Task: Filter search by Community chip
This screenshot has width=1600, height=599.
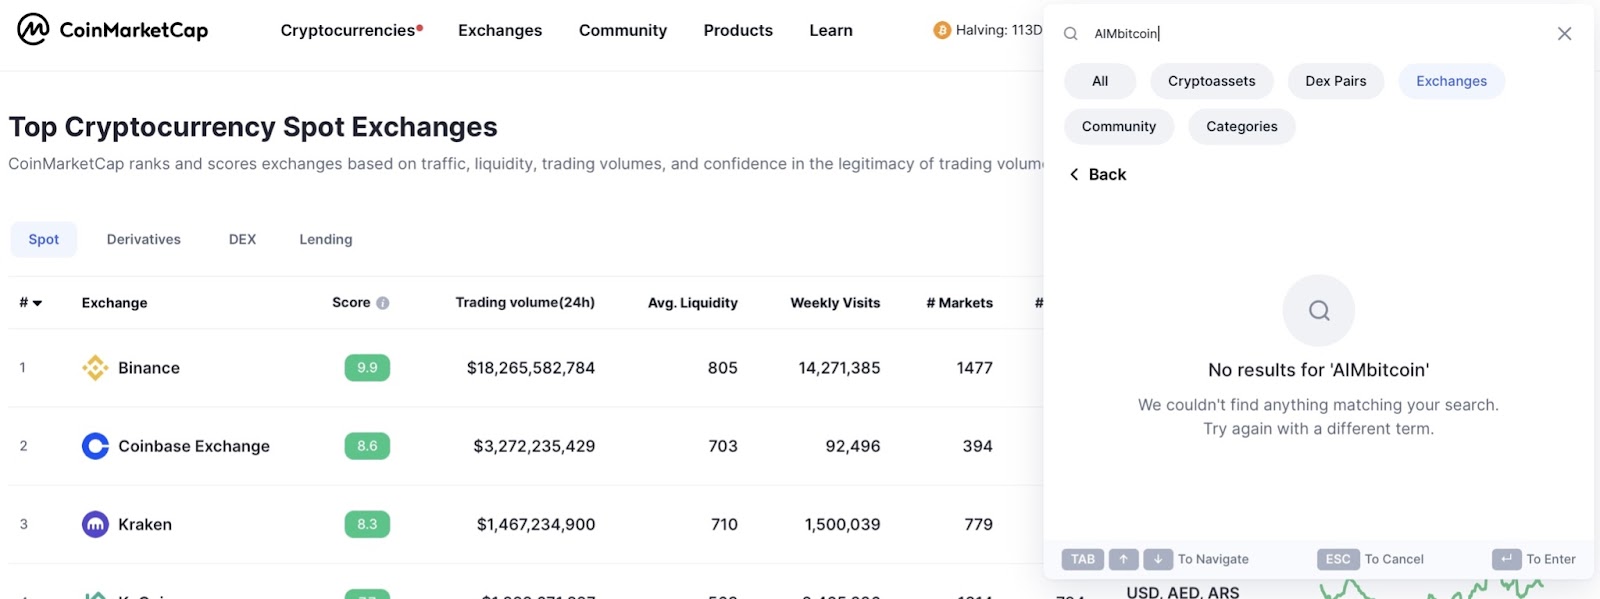Action: click(1119, 126)
